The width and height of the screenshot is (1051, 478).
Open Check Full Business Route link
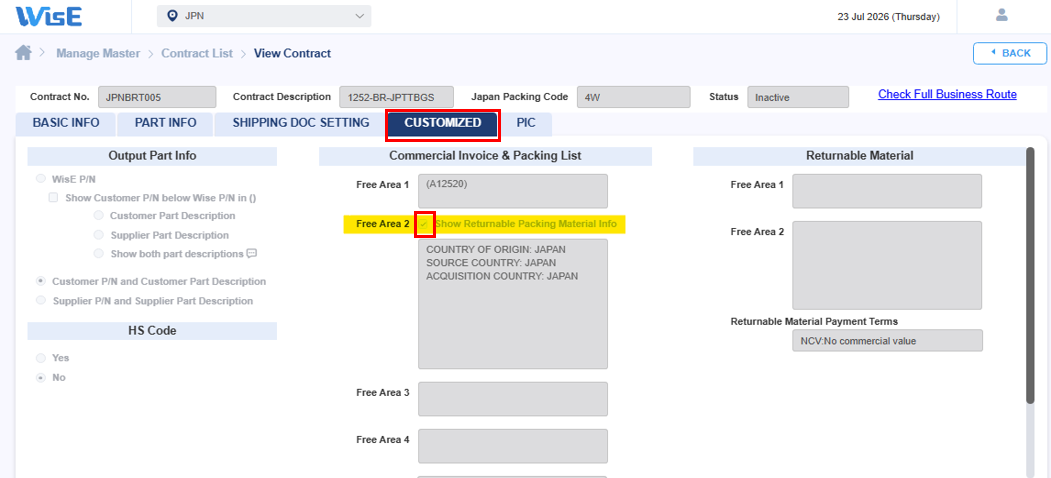[x=947, y=95]
